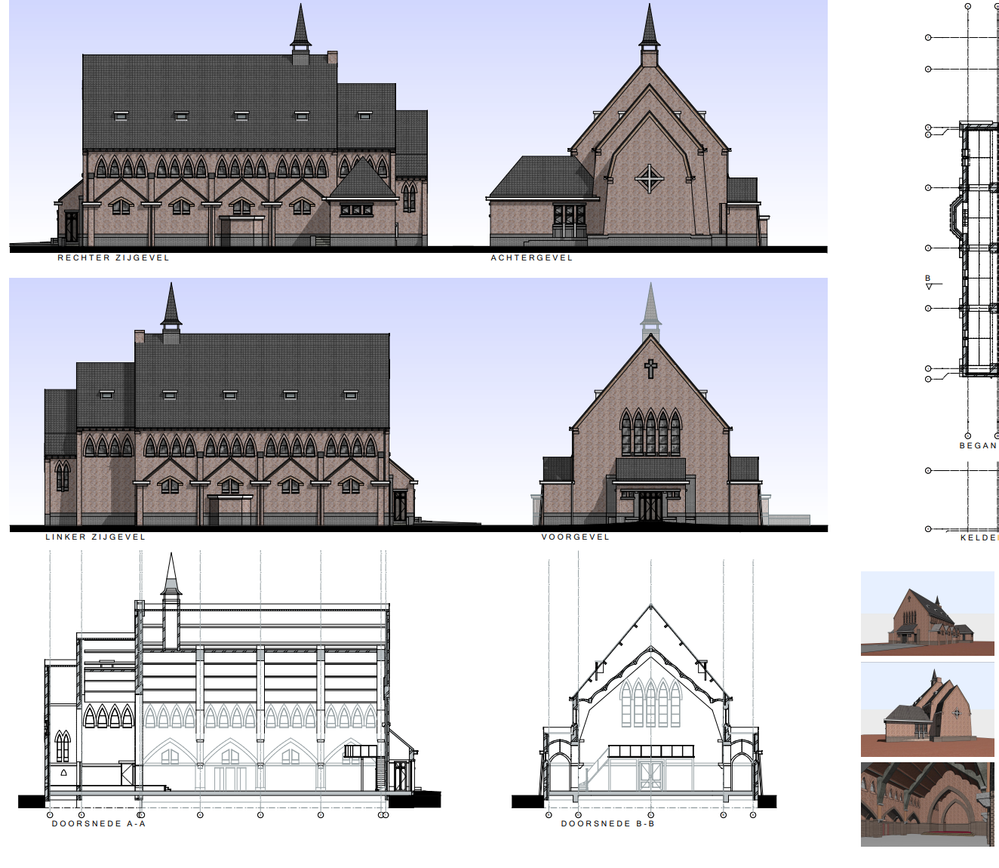
Task: Select the rose window in the ACHTERGEVEL drawing
Action: pyautogui.click(x=650, y=177)
